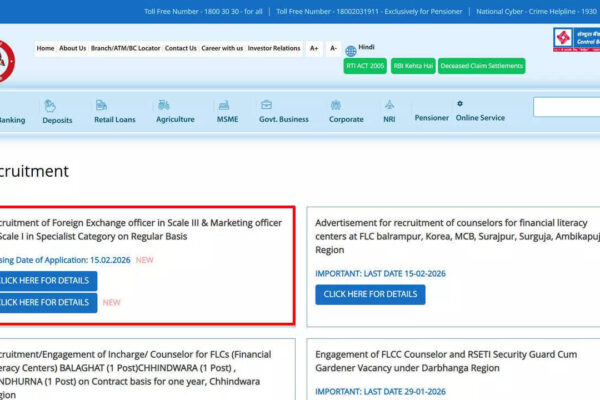The width and height of the screenshot is (600, 400).
Task: Switch language to Hindi
Action: [366, 47]
